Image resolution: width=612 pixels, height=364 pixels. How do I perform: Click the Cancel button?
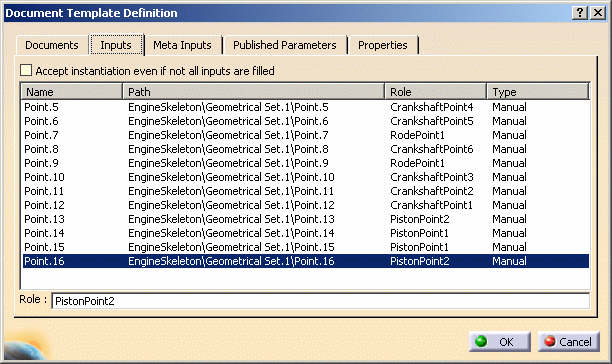[569, 342]
